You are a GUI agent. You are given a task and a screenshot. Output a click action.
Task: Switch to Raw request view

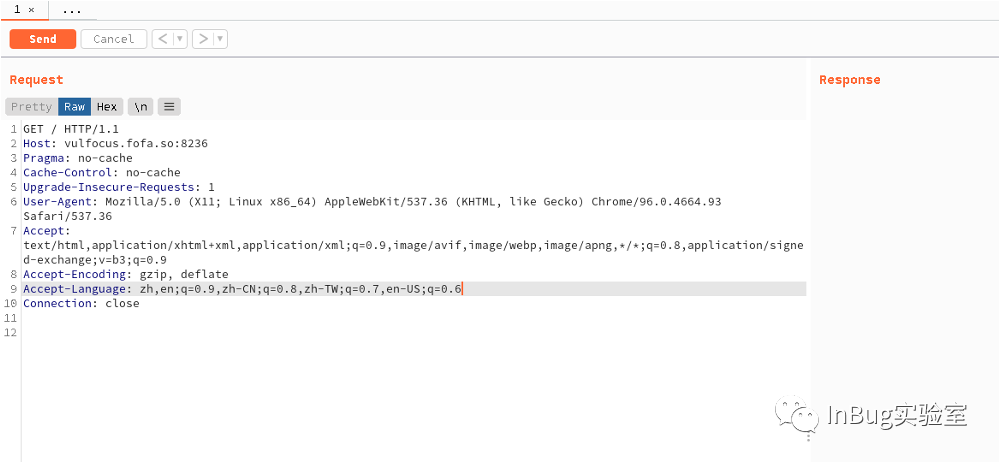(x=75, y=107)
